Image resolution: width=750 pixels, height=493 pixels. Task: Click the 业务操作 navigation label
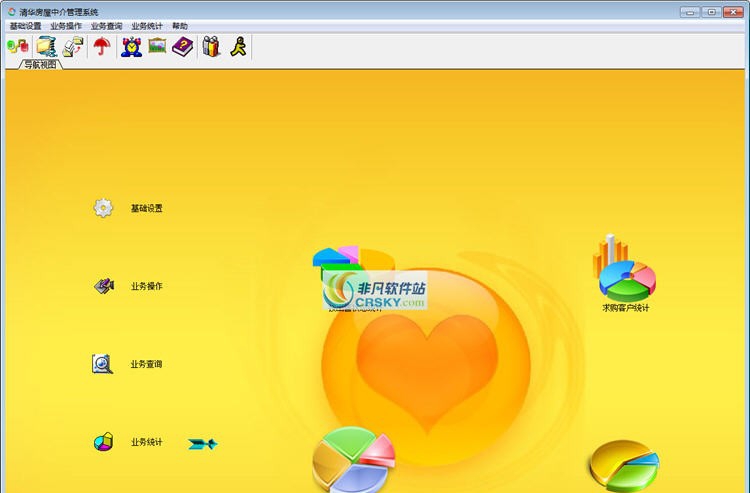(147, 286)
